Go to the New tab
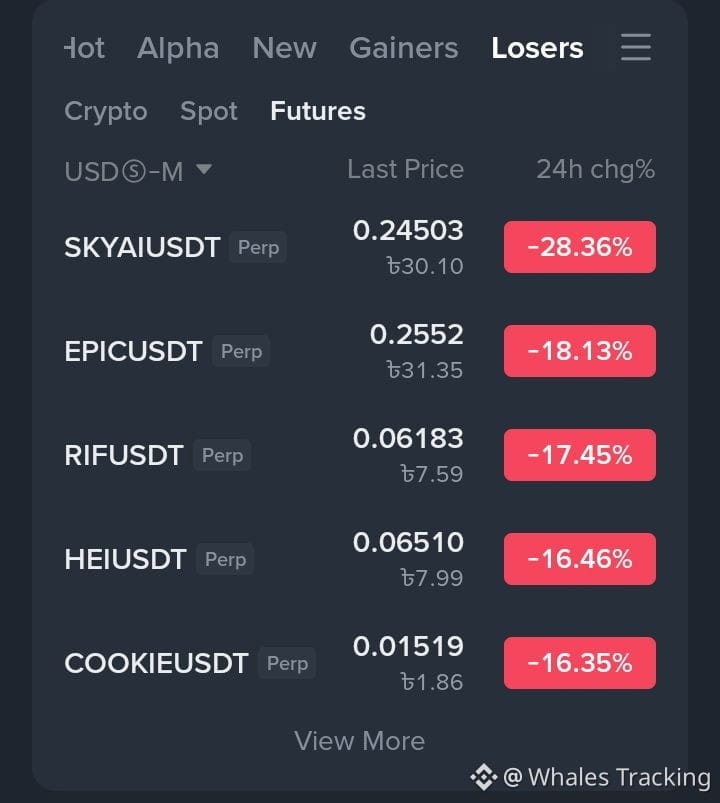The width and height of the screenshot is (720, 803). [x=284, y=48]
